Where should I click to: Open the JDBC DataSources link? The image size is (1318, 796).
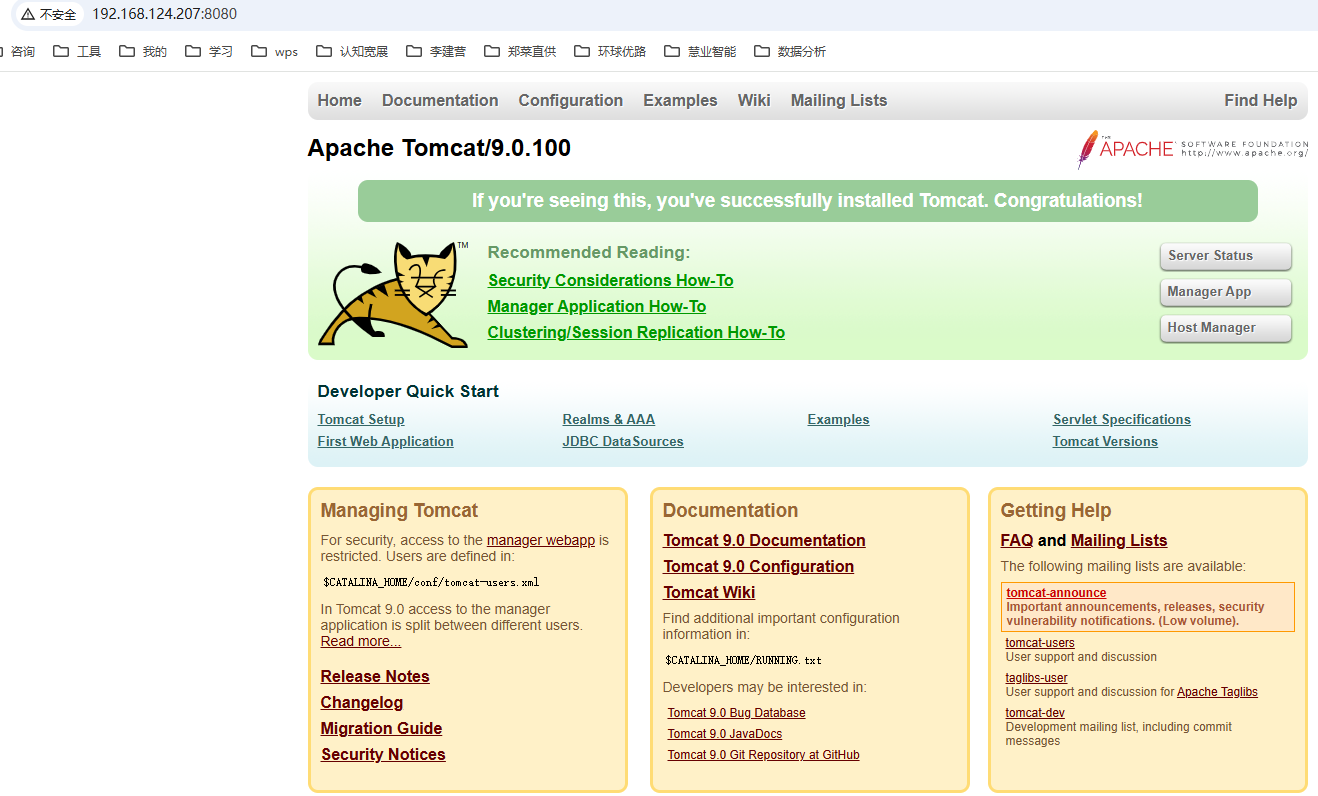coord(623,441)
